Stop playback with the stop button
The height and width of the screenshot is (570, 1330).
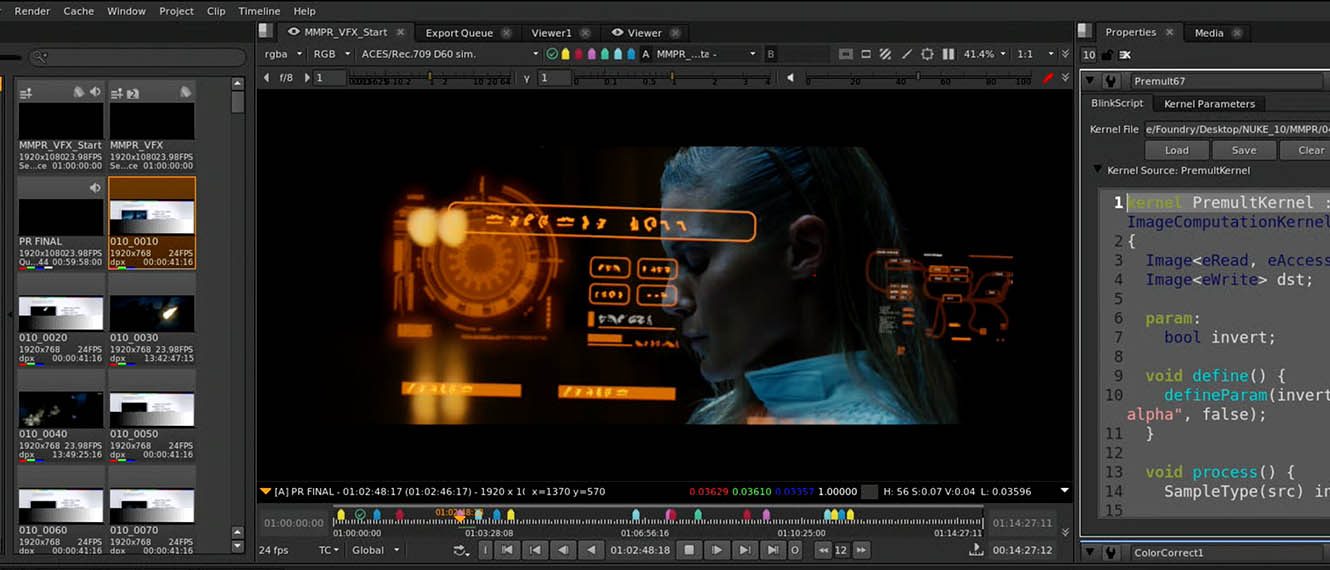click(689, 550)
